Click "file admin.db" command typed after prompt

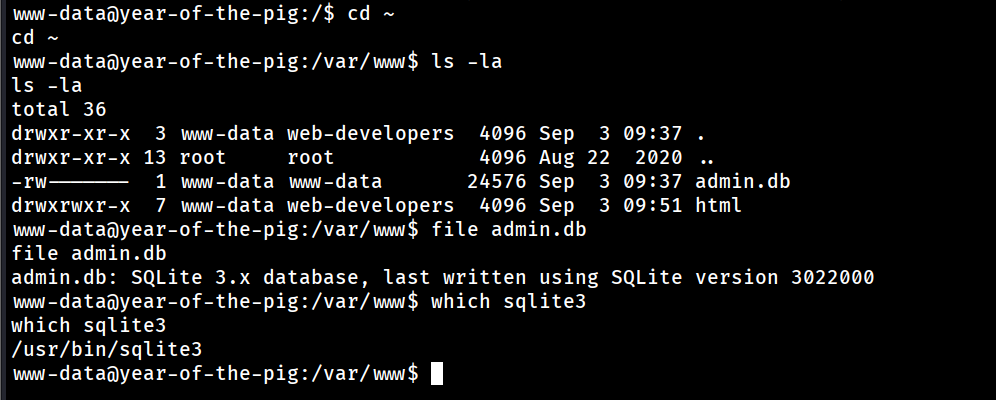(508, 230)
